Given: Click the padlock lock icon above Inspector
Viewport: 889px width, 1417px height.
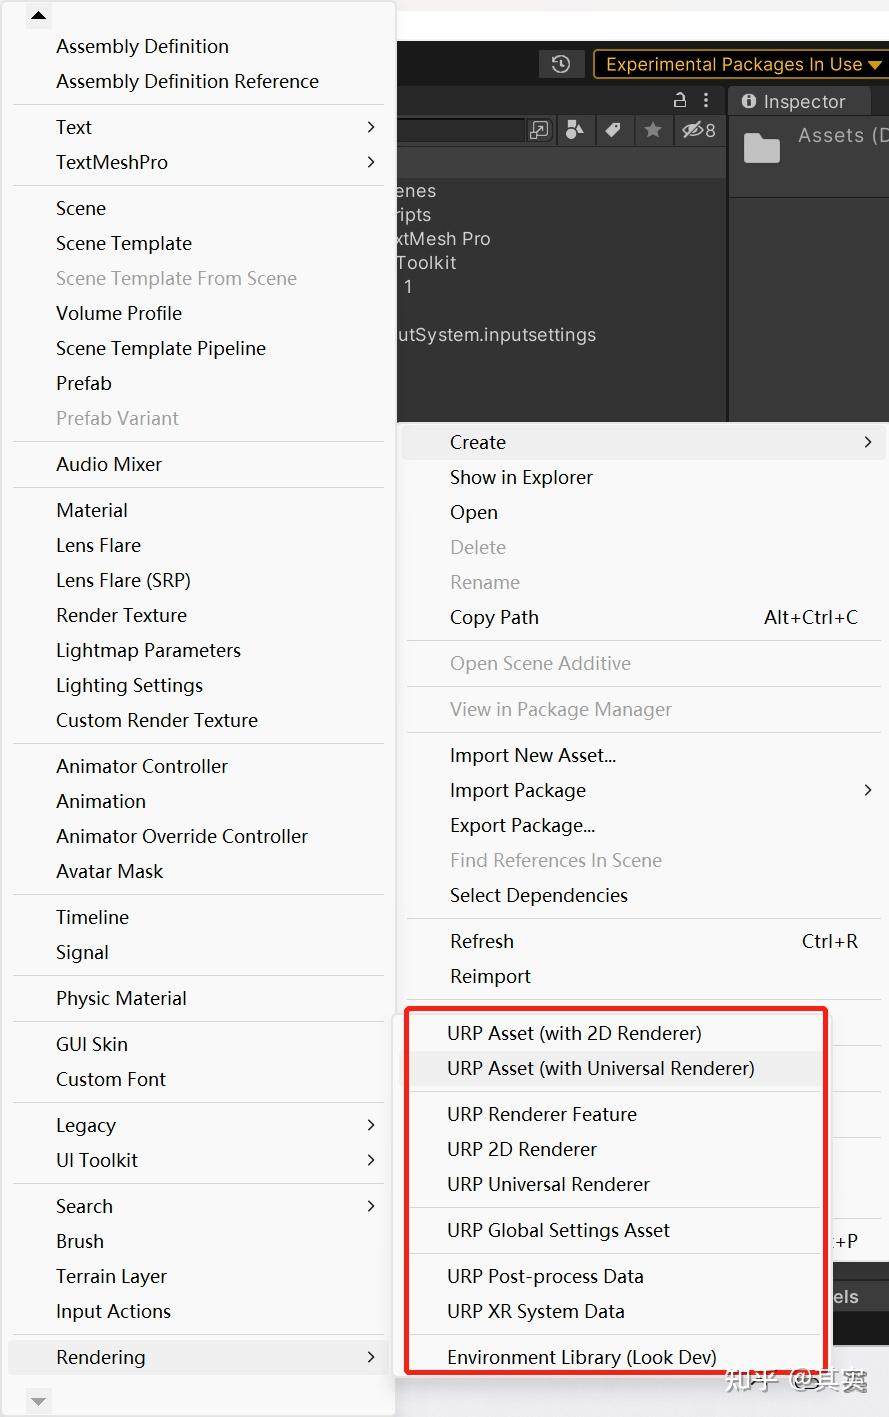Looking at the screenshot, I should pyautogui.click(x=677, y=101).
